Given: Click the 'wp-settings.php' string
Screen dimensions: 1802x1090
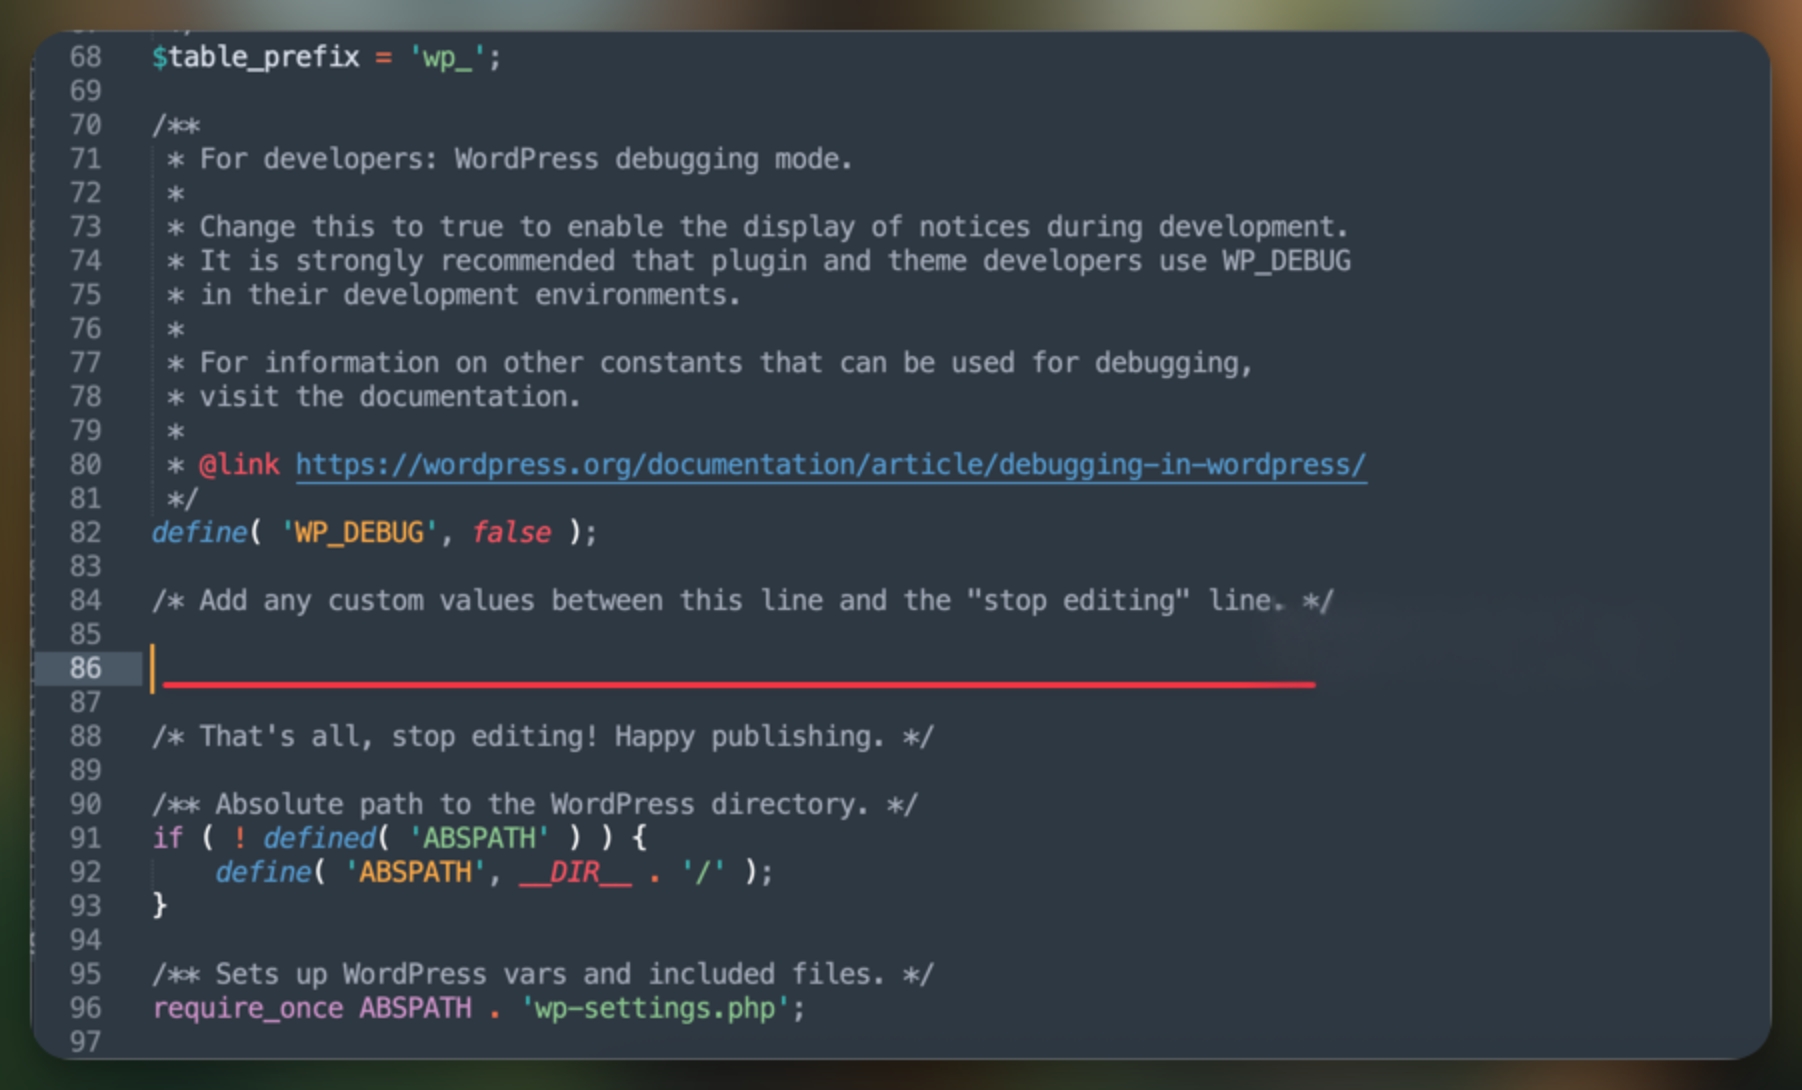Looking at the screenshot, I should [654, 1008].
